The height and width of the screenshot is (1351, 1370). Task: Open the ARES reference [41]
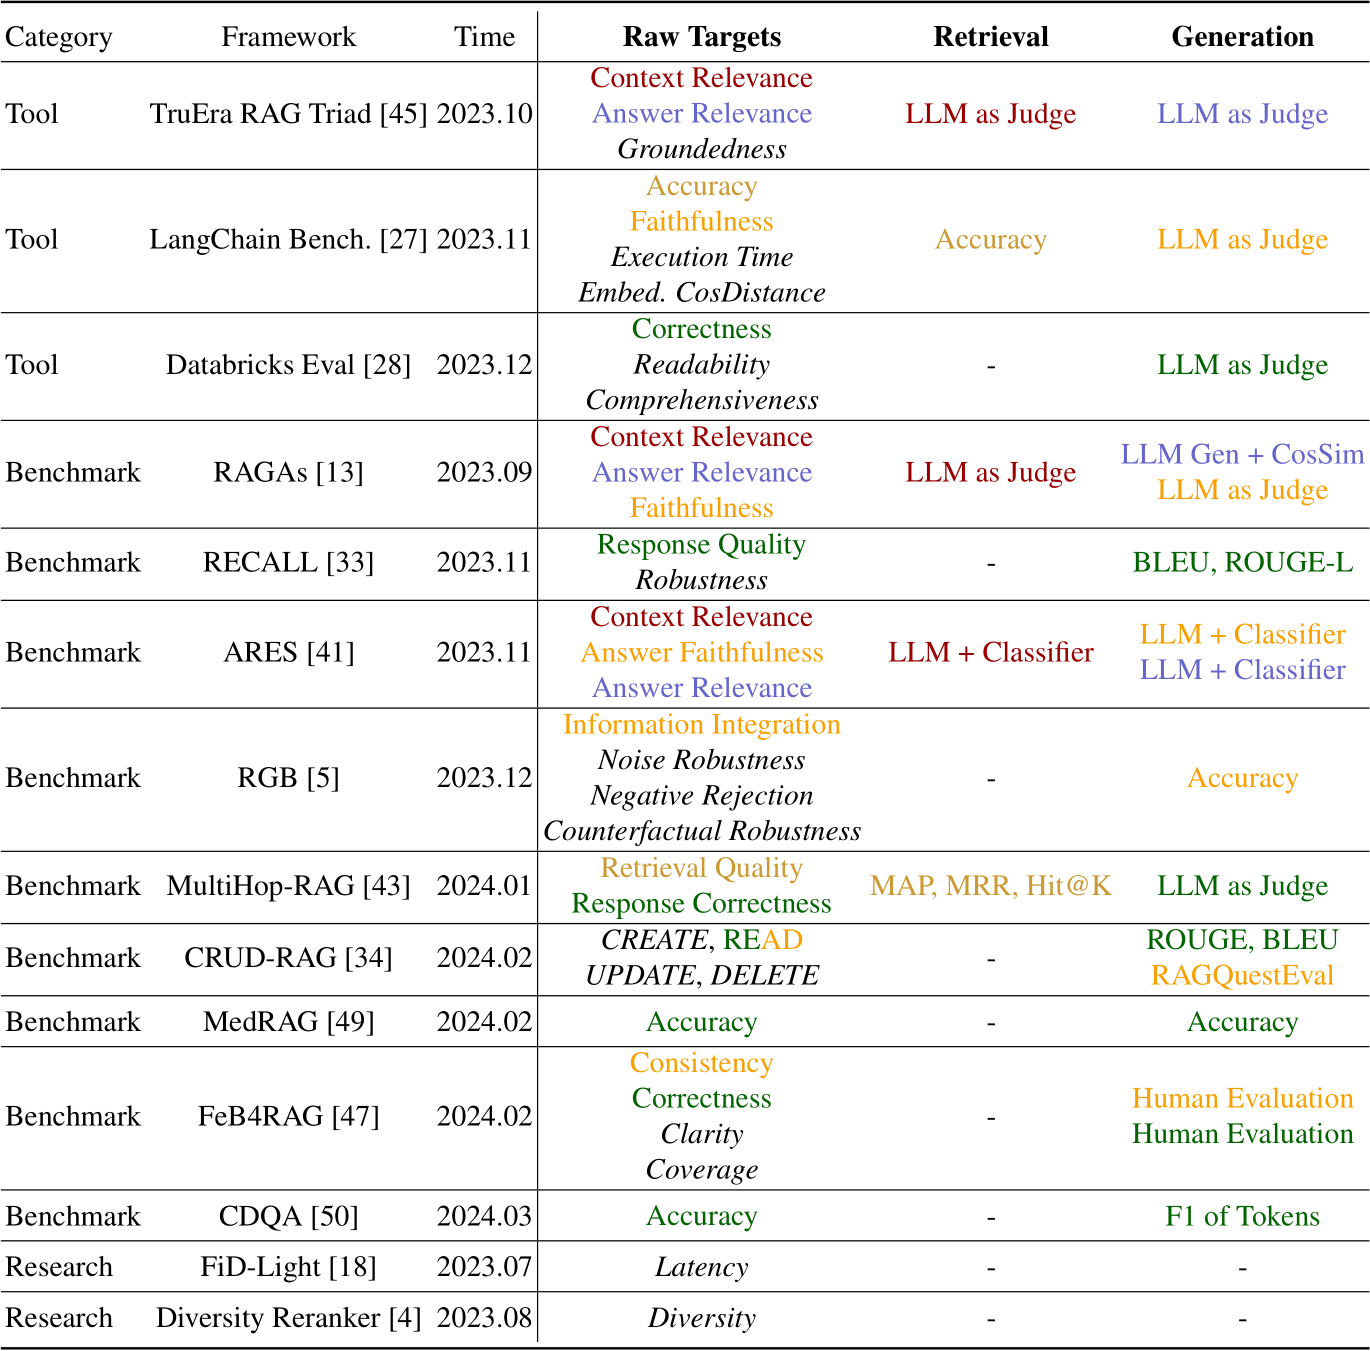pyautogui.click(x=330, y=652)
